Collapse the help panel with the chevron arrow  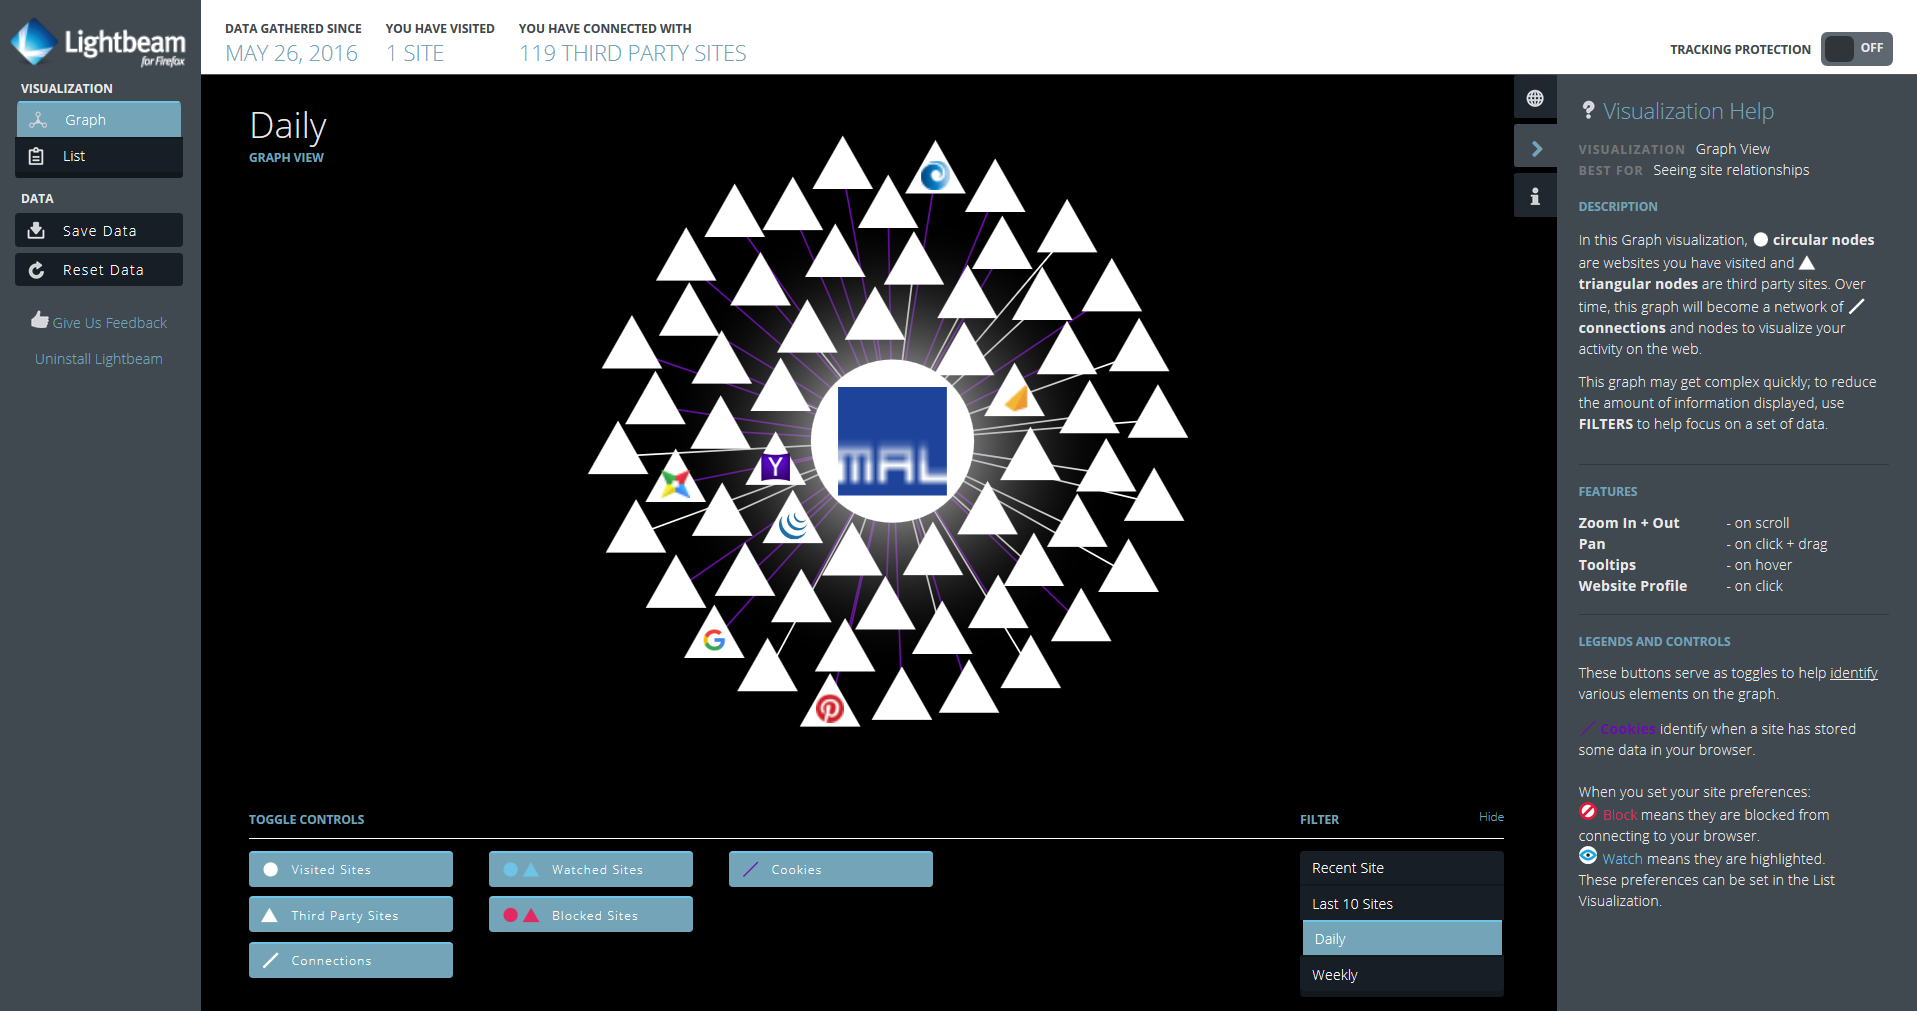pyautogui.click(x=1536, y=149)
